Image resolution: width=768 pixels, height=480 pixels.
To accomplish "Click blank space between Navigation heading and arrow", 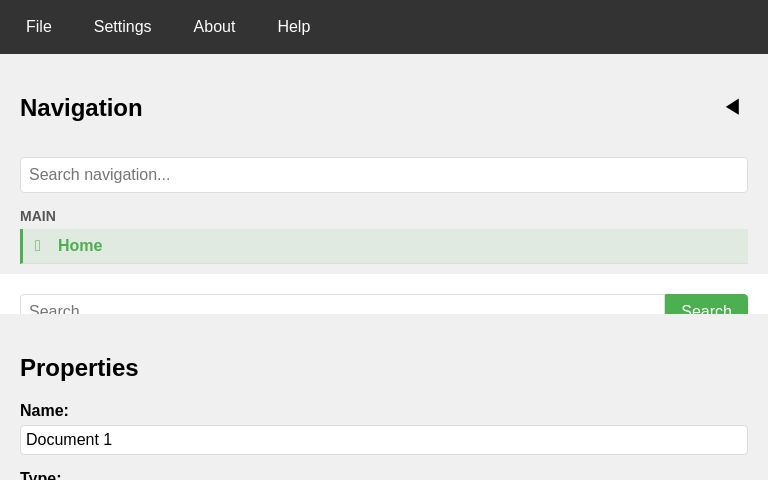I will (430, 108).
